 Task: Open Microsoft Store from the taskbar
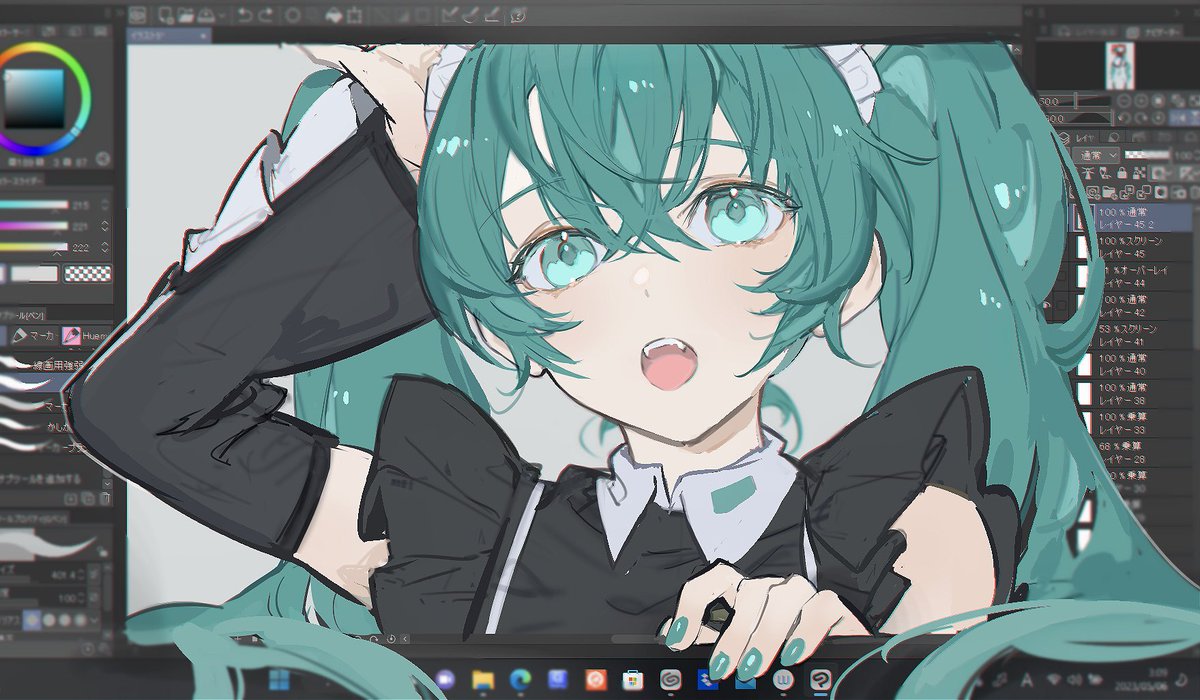[x=633, y=681]
